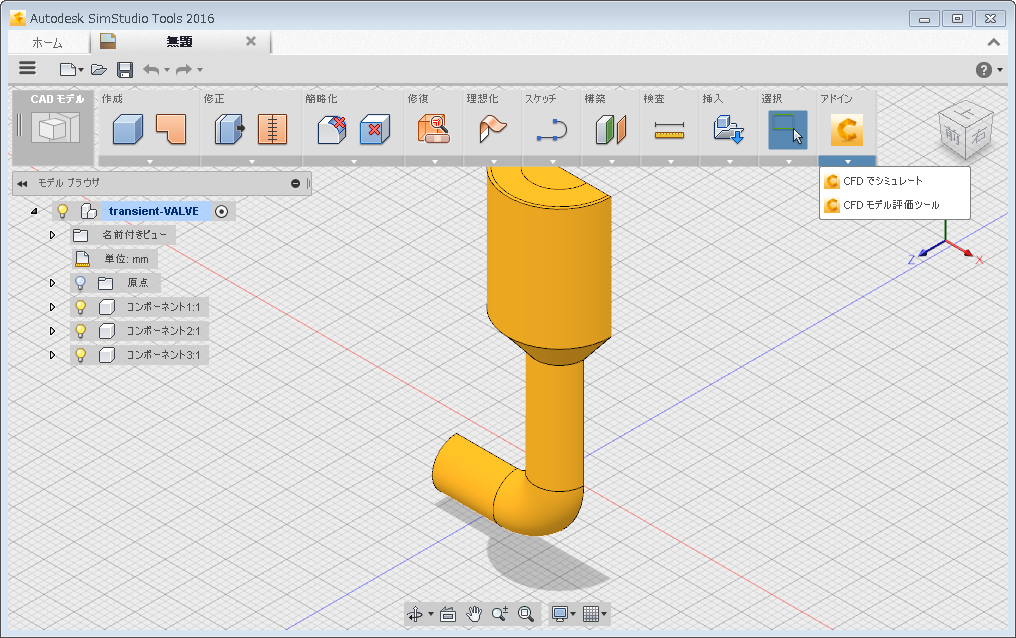Expand the コンポーネント2:1 node
This screenshot has width=1016, height=638.
(x=52, y=331)
